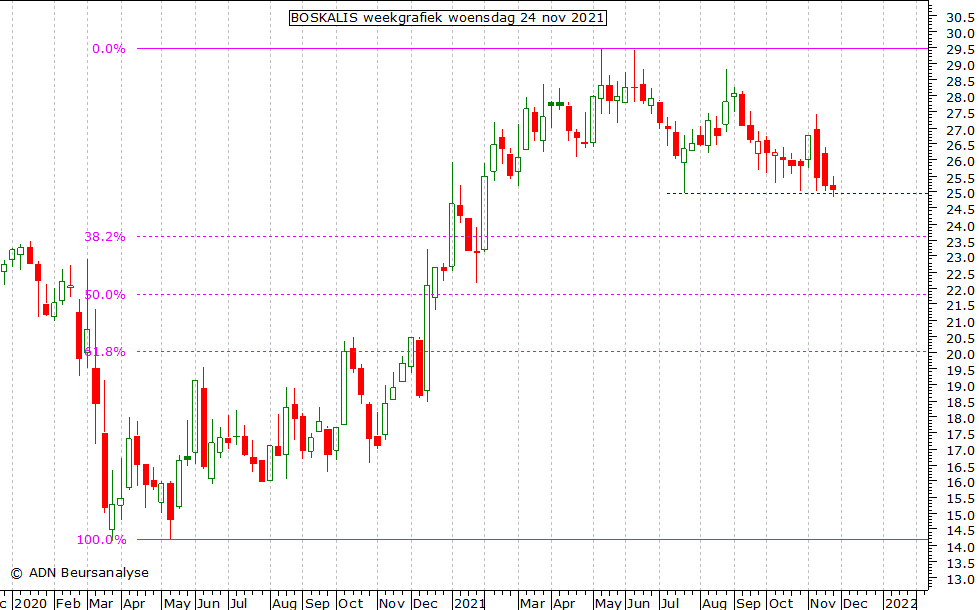Click the Jul label before 2021
The width and height of the screenshot is (979, 610).
[238, 603]
